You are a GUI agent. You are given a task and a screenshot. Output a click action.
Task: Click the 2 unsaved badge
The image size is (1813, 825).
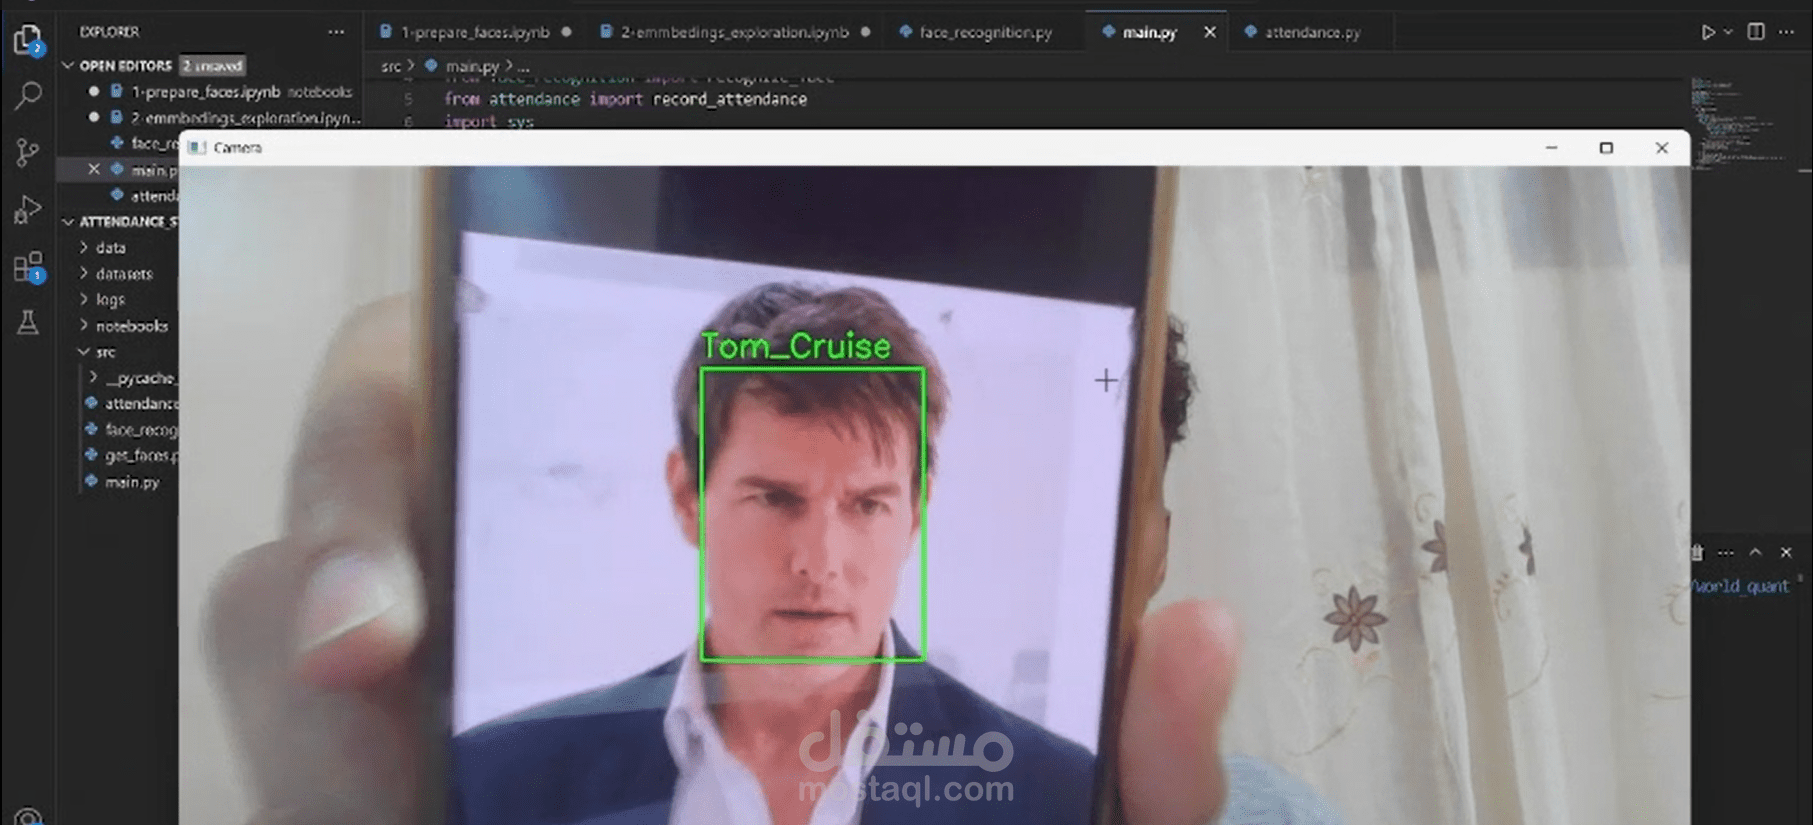(x=212, y=65)
